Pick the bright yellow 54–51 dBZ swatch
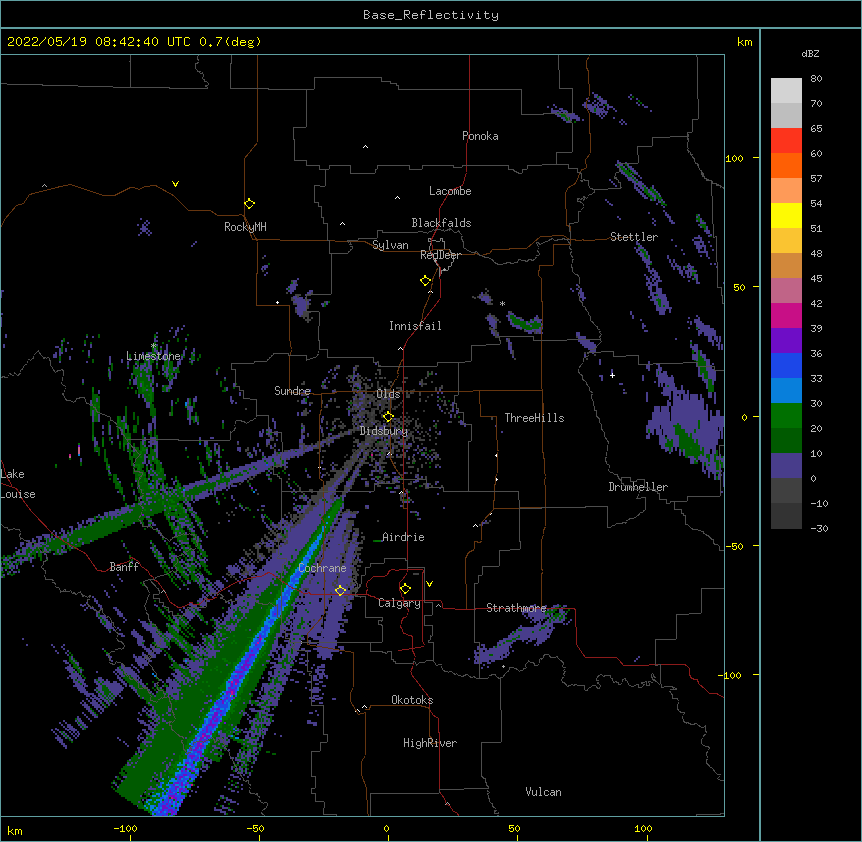 click(786, 215)
